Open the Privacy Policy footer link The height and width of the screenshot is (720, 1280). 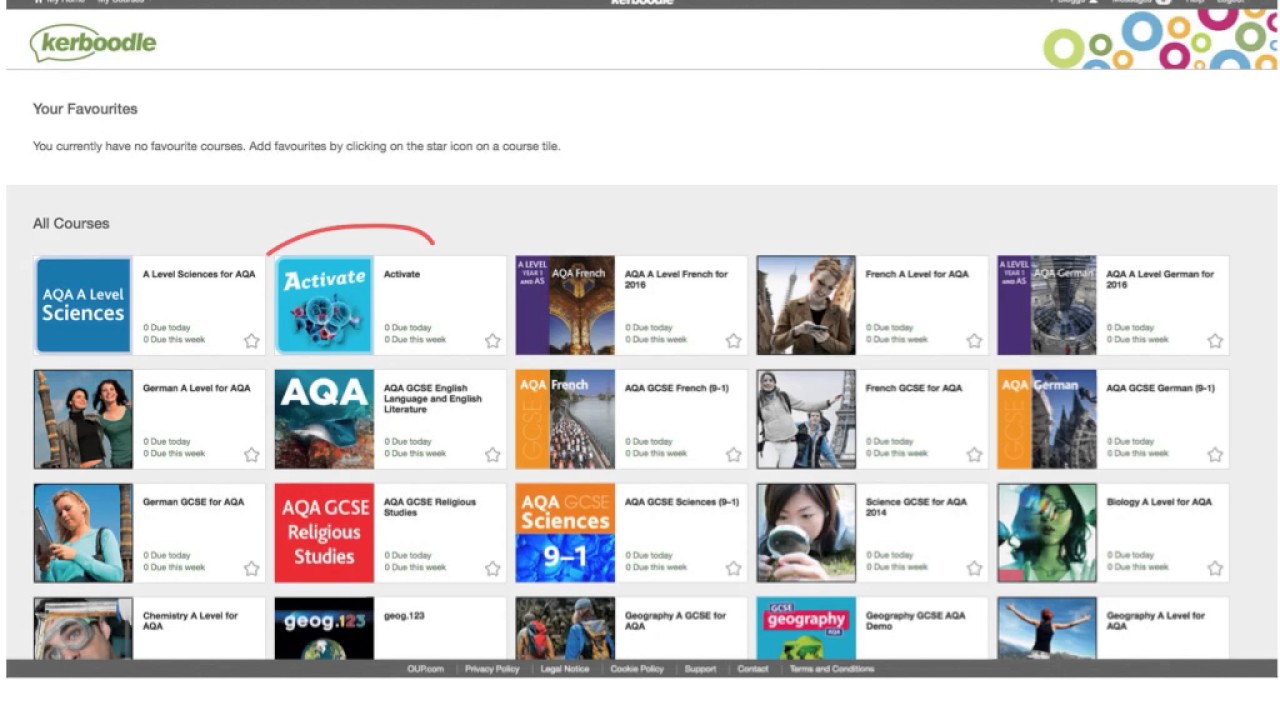492,669
